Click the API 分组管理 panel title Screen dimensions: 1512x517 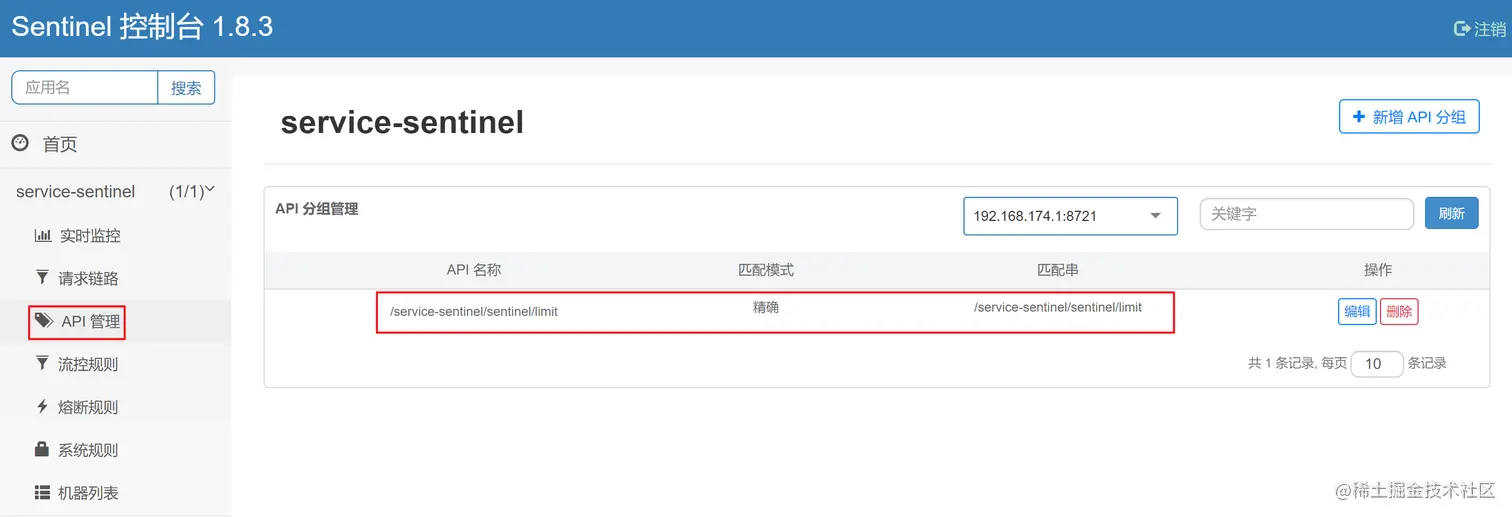coord(317,209)
